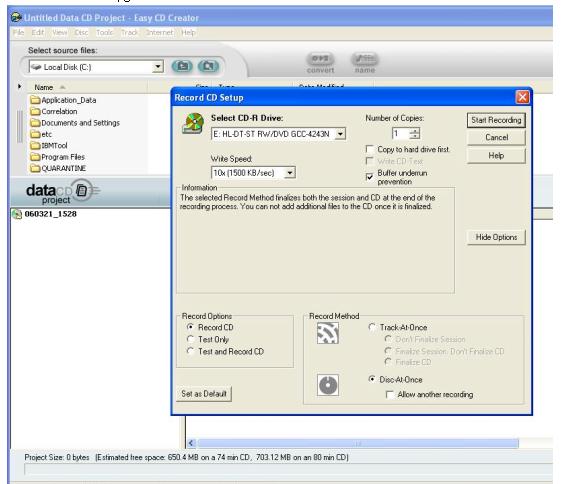Select the Test Only option
The image size is (572, 484).
point(190,339)
